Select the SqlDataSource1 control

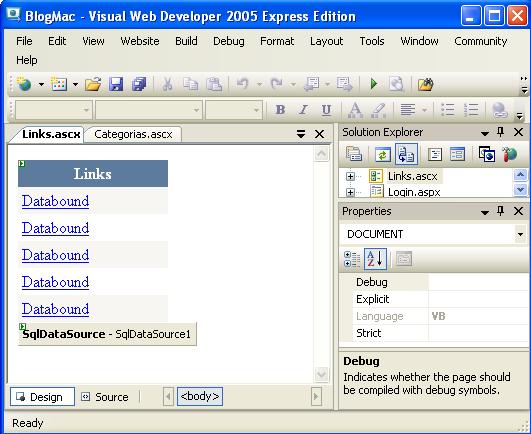click(107, 334)
